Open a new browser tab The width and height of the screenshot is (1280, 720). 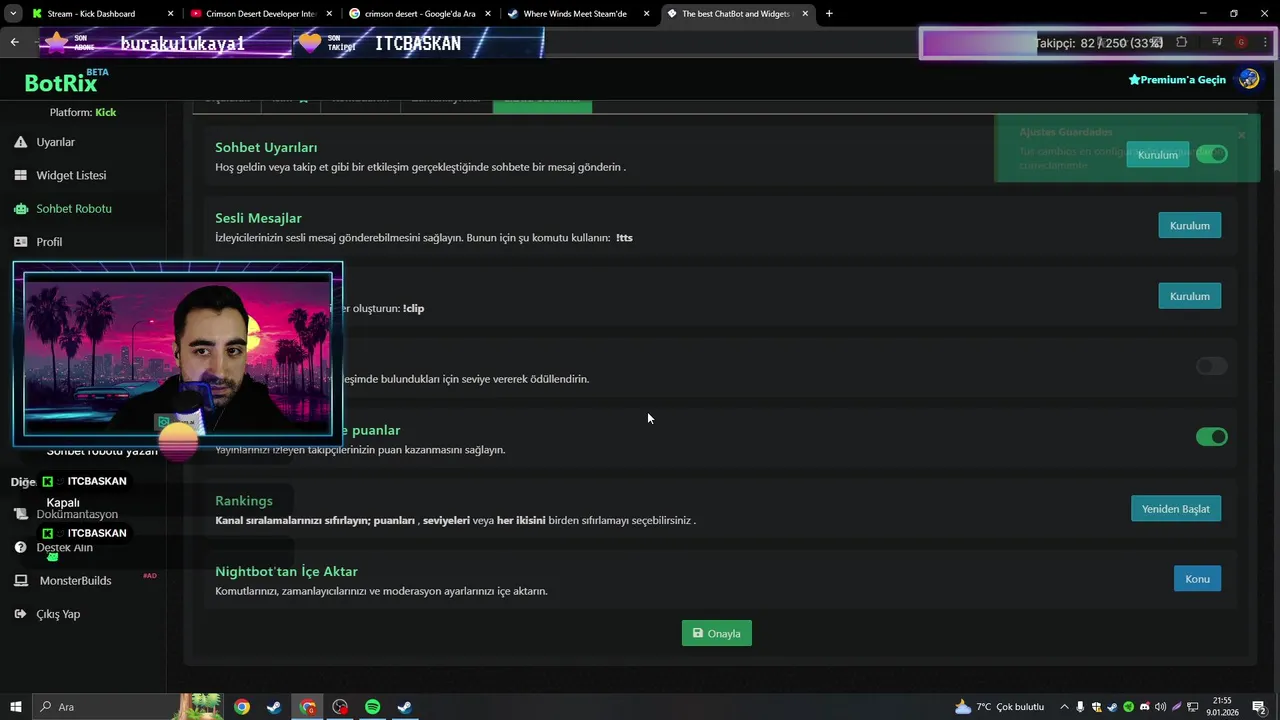click(829, 14)
